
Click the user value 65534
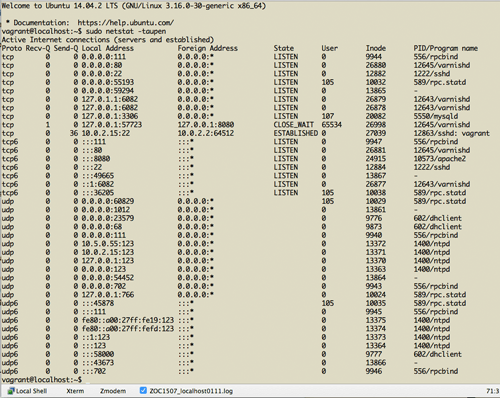(x=332, y=125)
